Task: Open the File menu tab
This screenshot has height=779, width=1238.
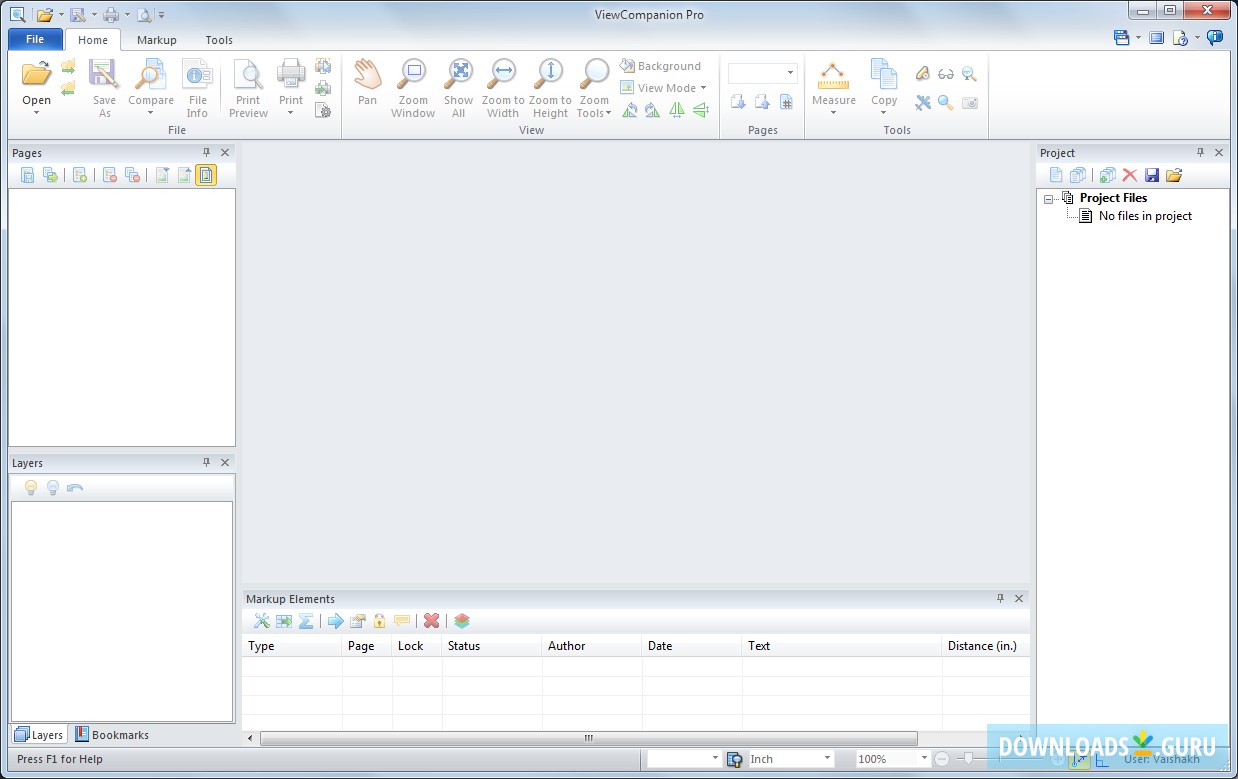Action: pyautogui.click(x=35, y=40)
